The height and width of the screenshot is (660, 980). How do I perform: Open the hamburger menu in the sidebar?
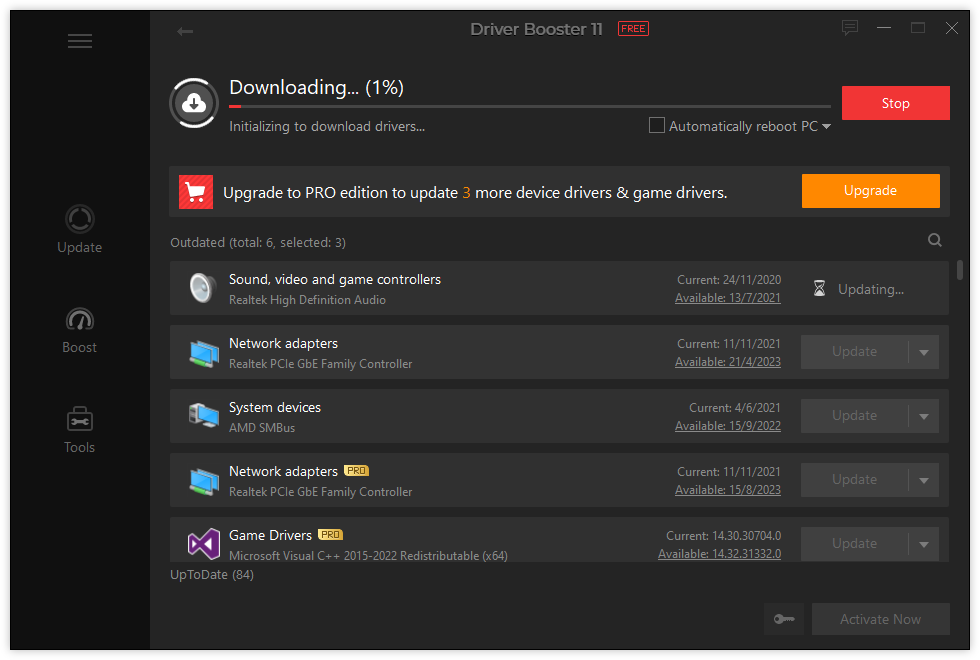[x=80, y=41]
